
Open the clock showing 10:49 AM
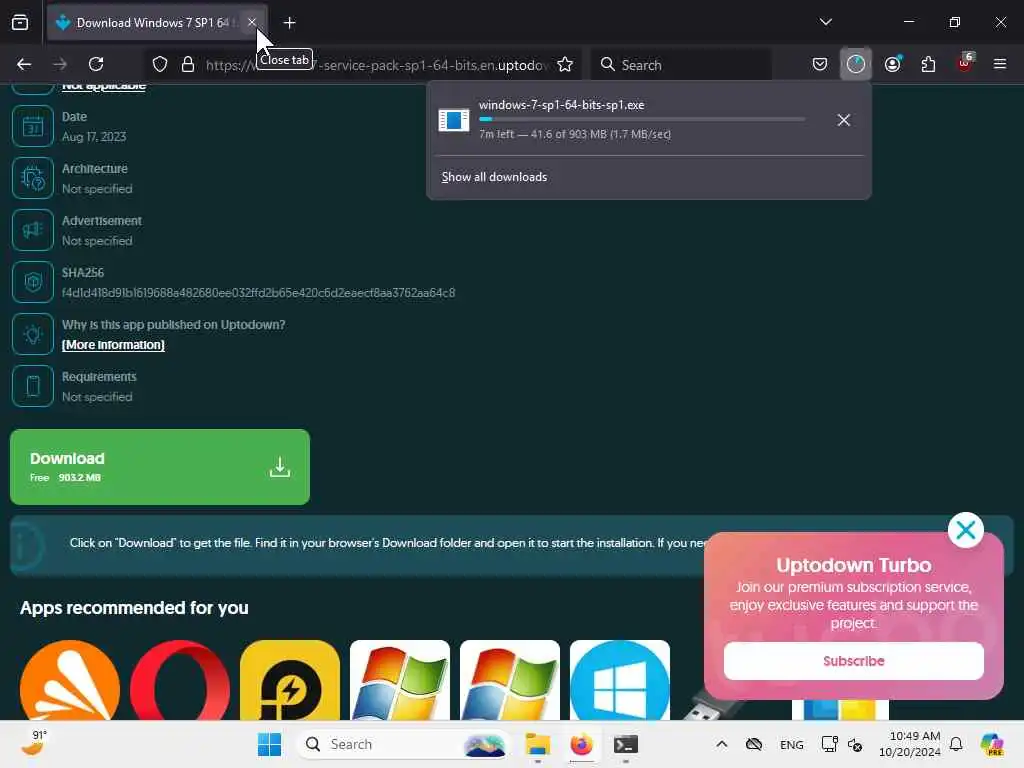pos(910,744)
